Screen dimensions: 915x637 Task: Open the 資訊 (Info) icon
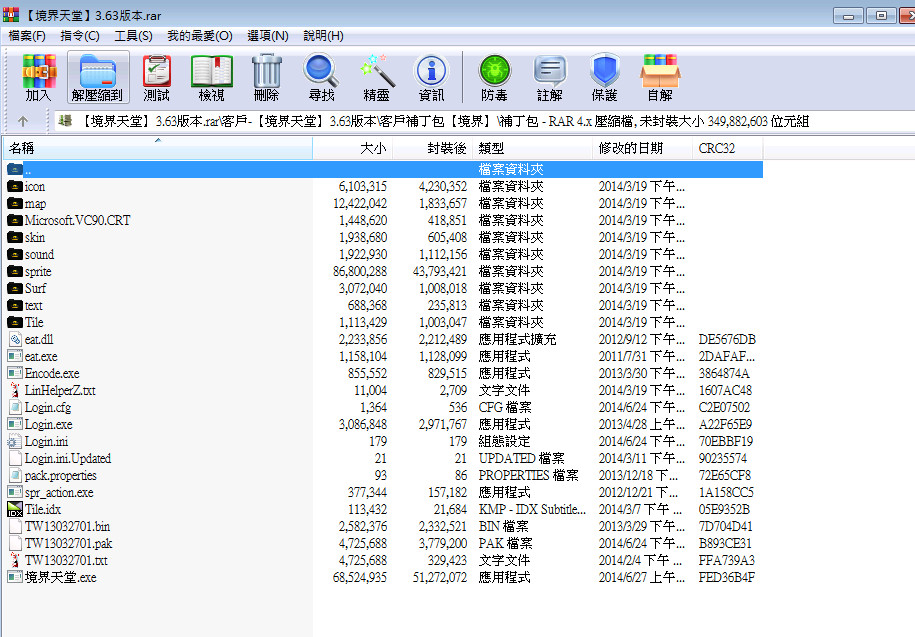(x=431, y=78)
